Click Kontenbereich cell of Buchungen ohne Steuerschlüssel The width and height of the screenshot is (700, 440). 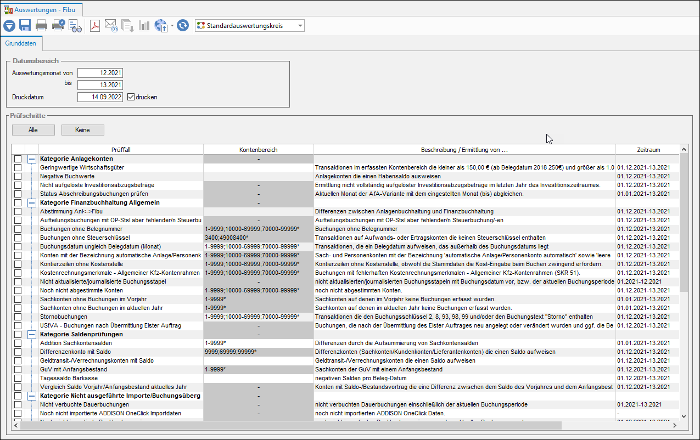pos(258,238)
